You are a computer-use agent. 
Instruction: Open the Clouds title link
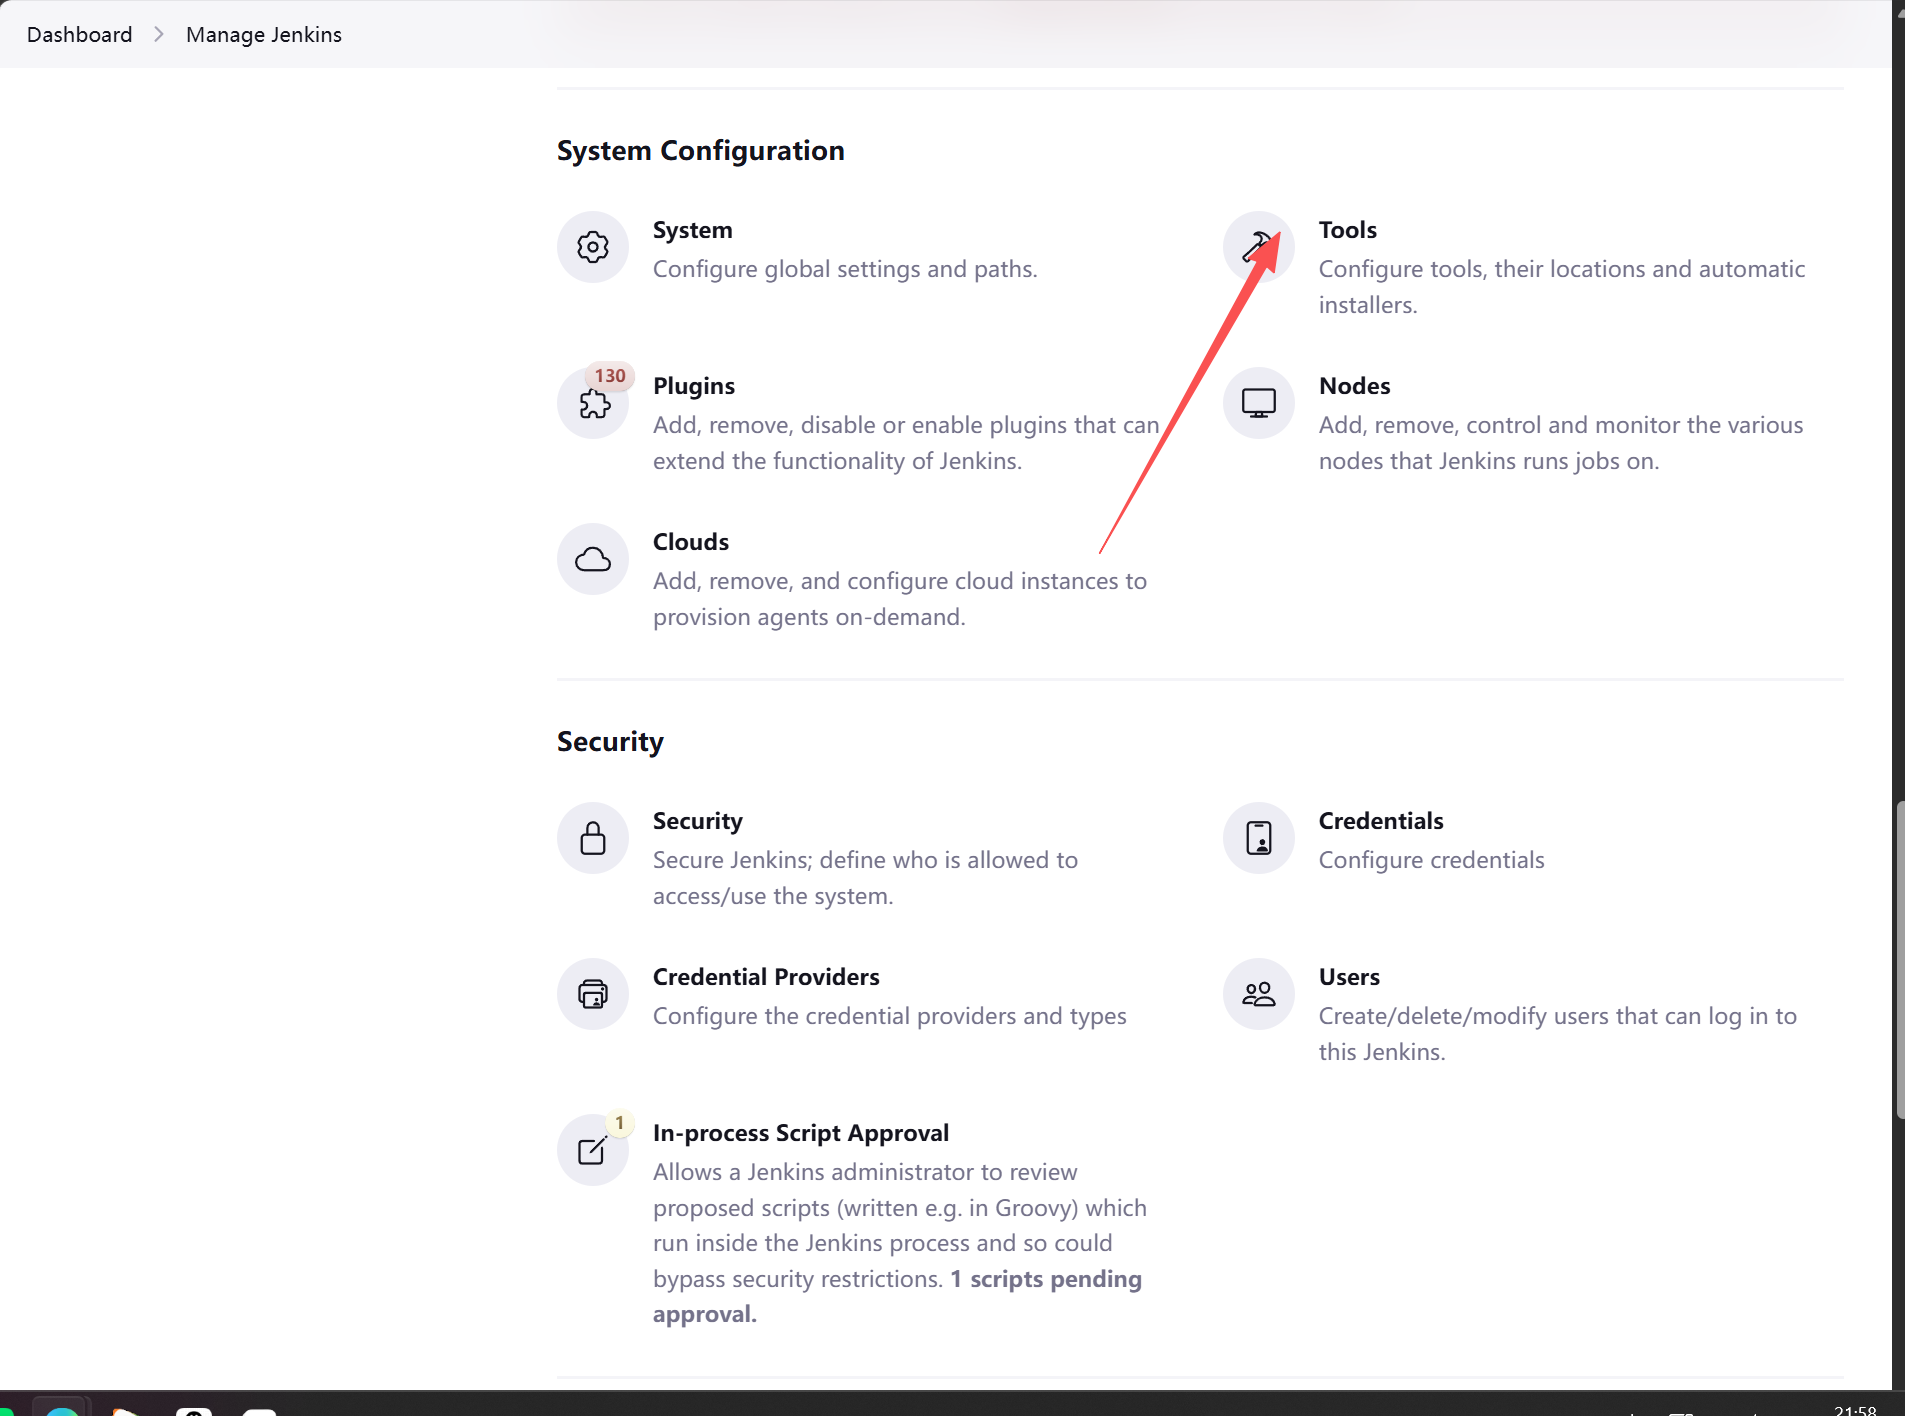(691, 542)
